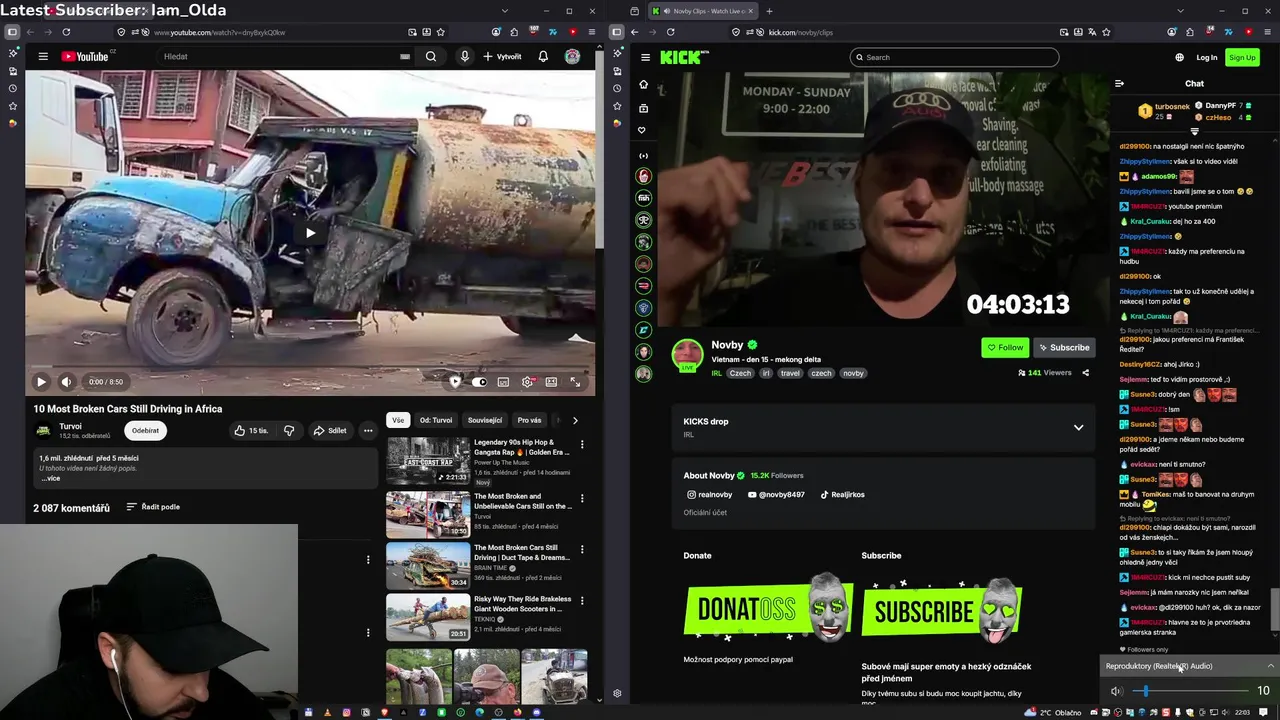
Task: Start YouTube voice search with the microphone
Action: tap(465, 57)
